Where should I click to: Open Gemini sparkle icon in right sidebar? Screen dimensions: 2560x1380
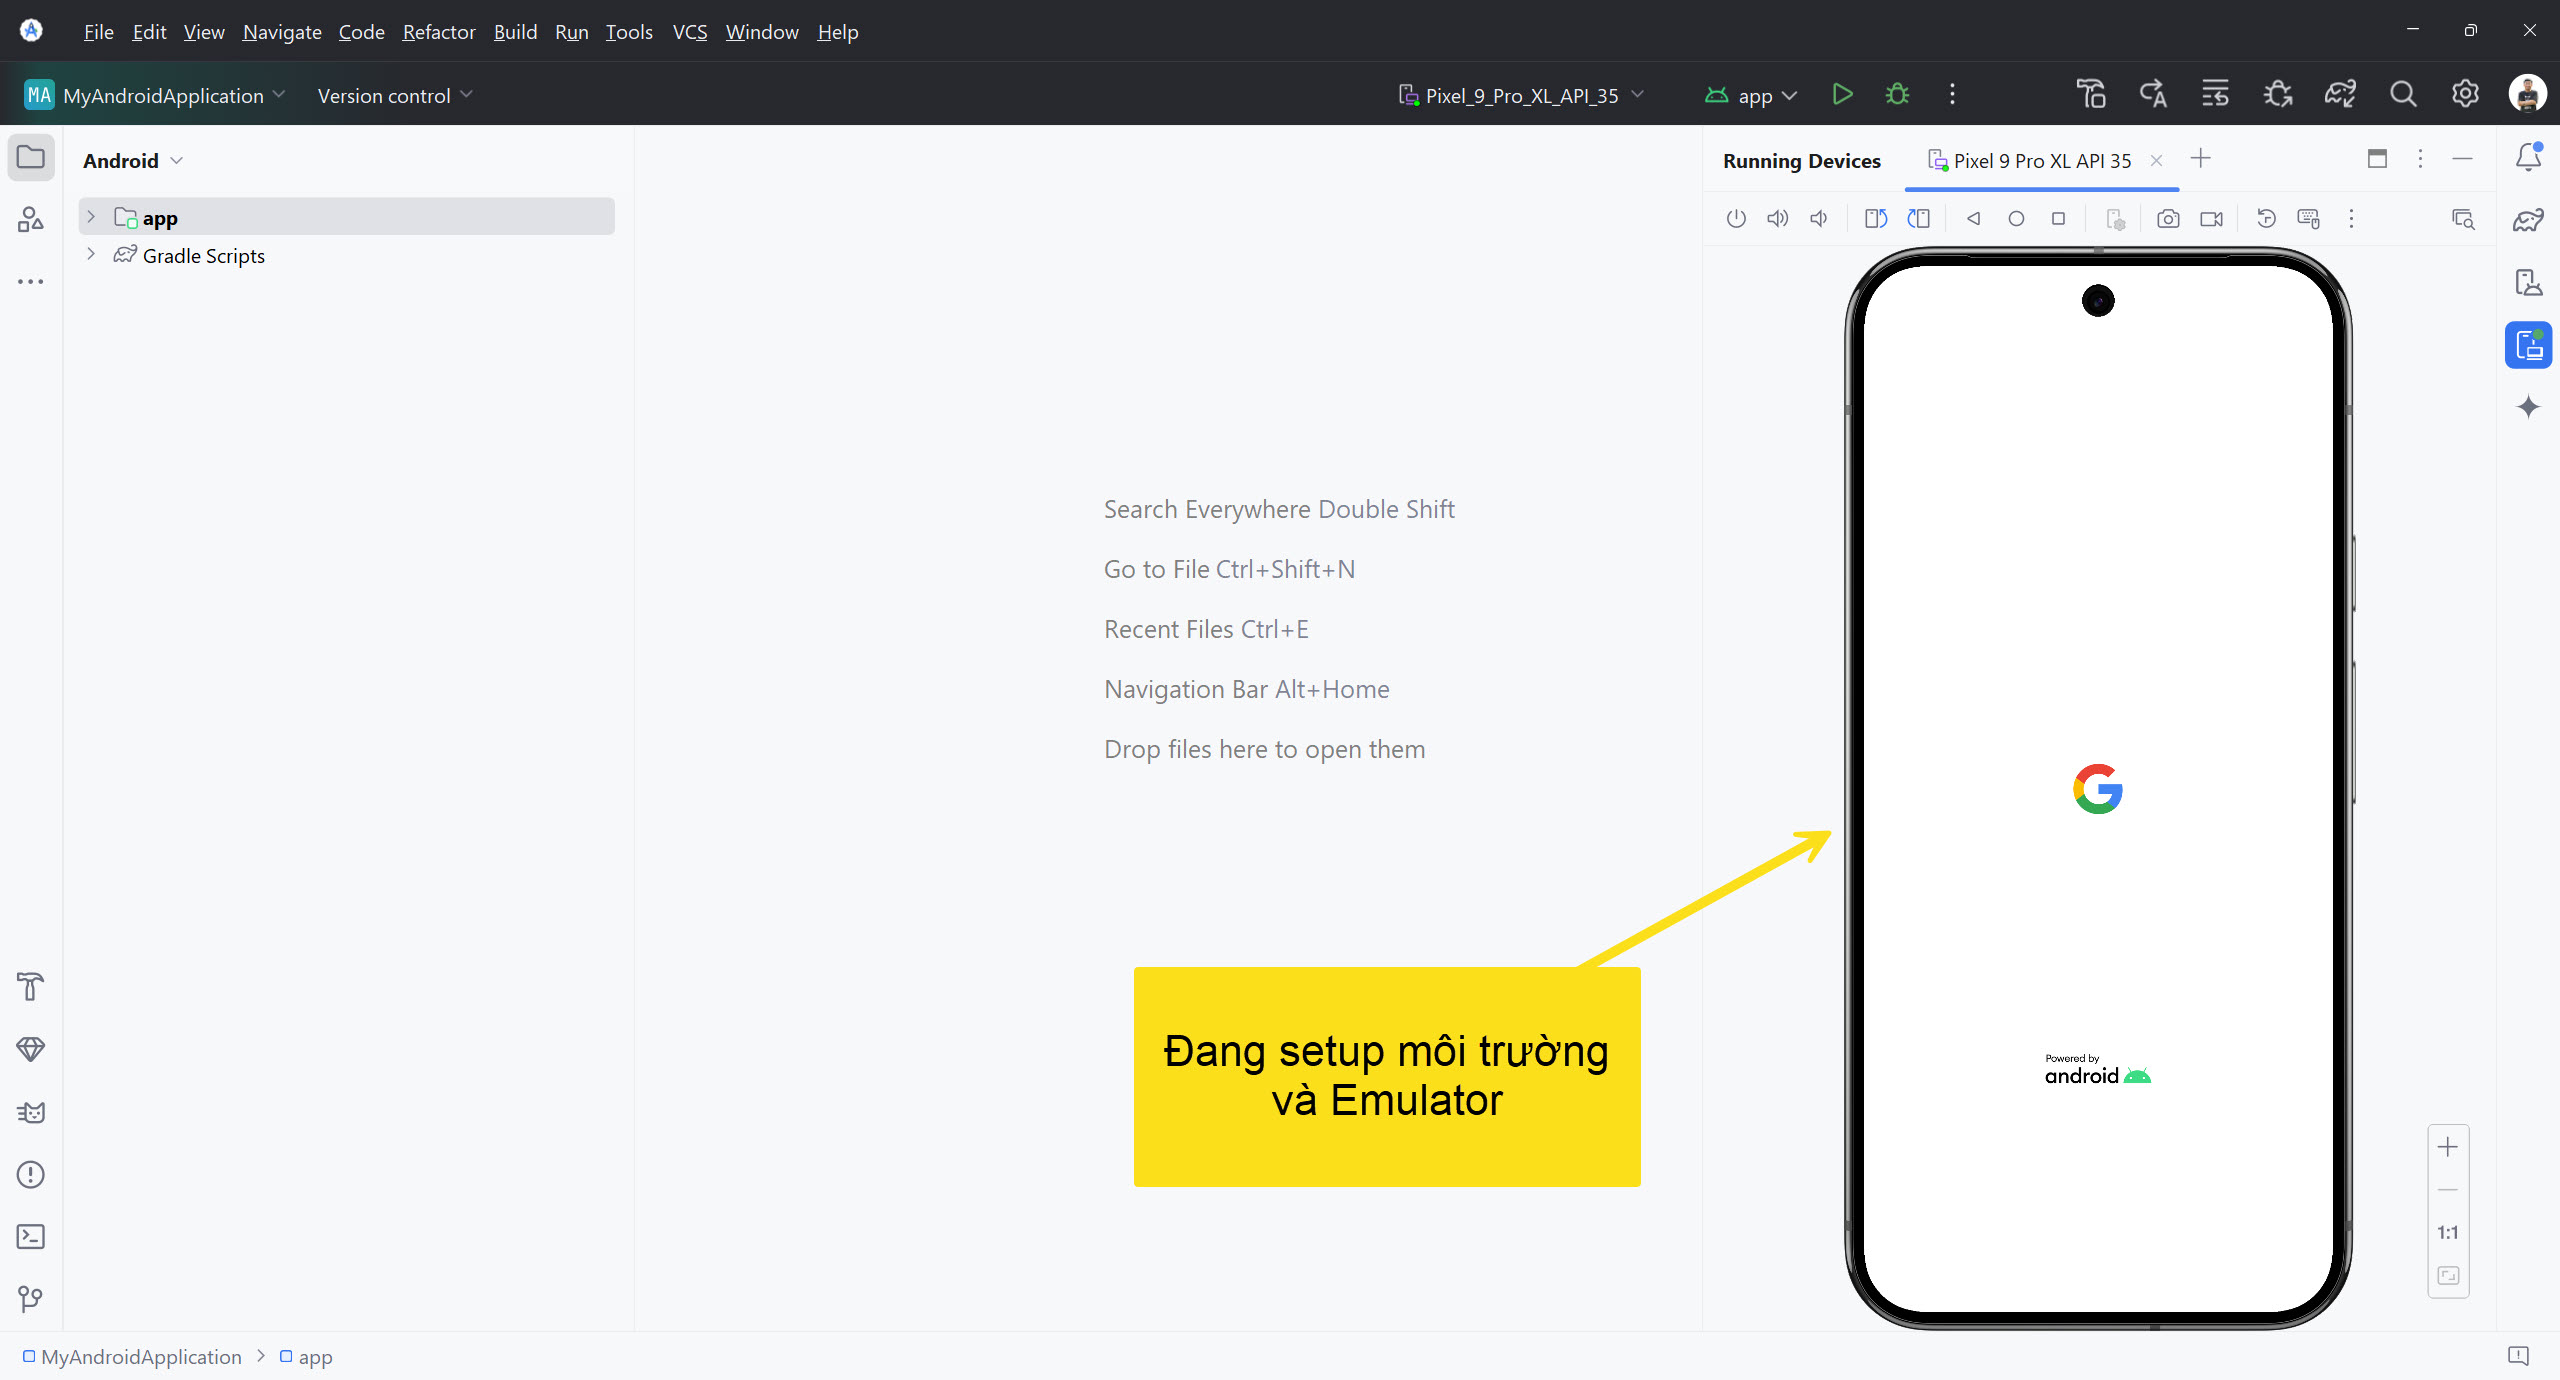tap(2528, 407)
